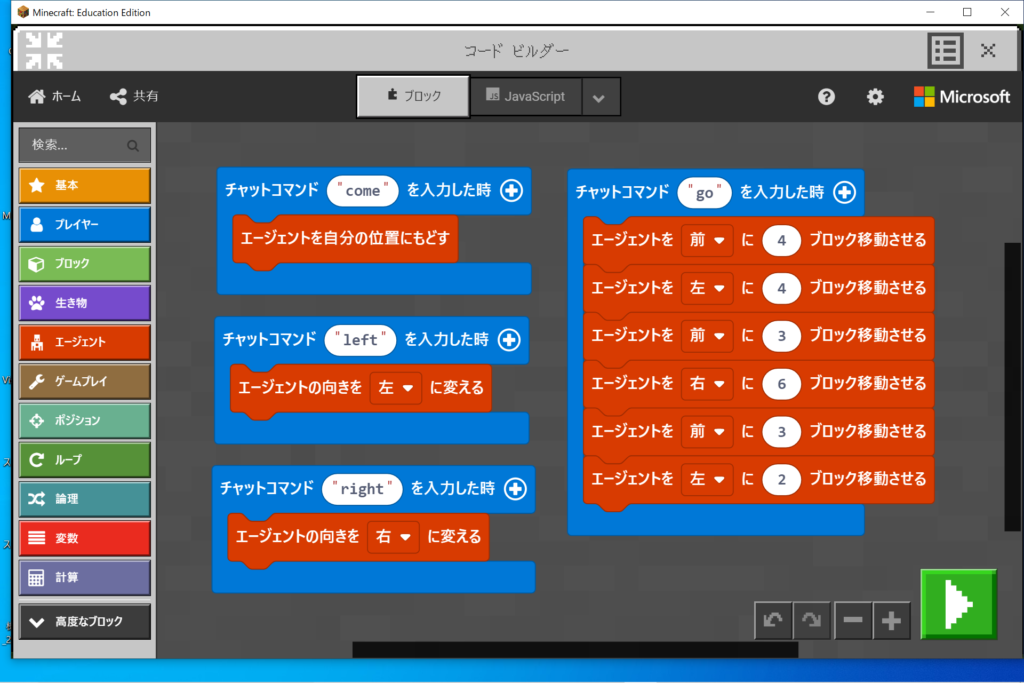Click the 共有 share button
This screenshot has width=1024, height=683.
point(134,97)
